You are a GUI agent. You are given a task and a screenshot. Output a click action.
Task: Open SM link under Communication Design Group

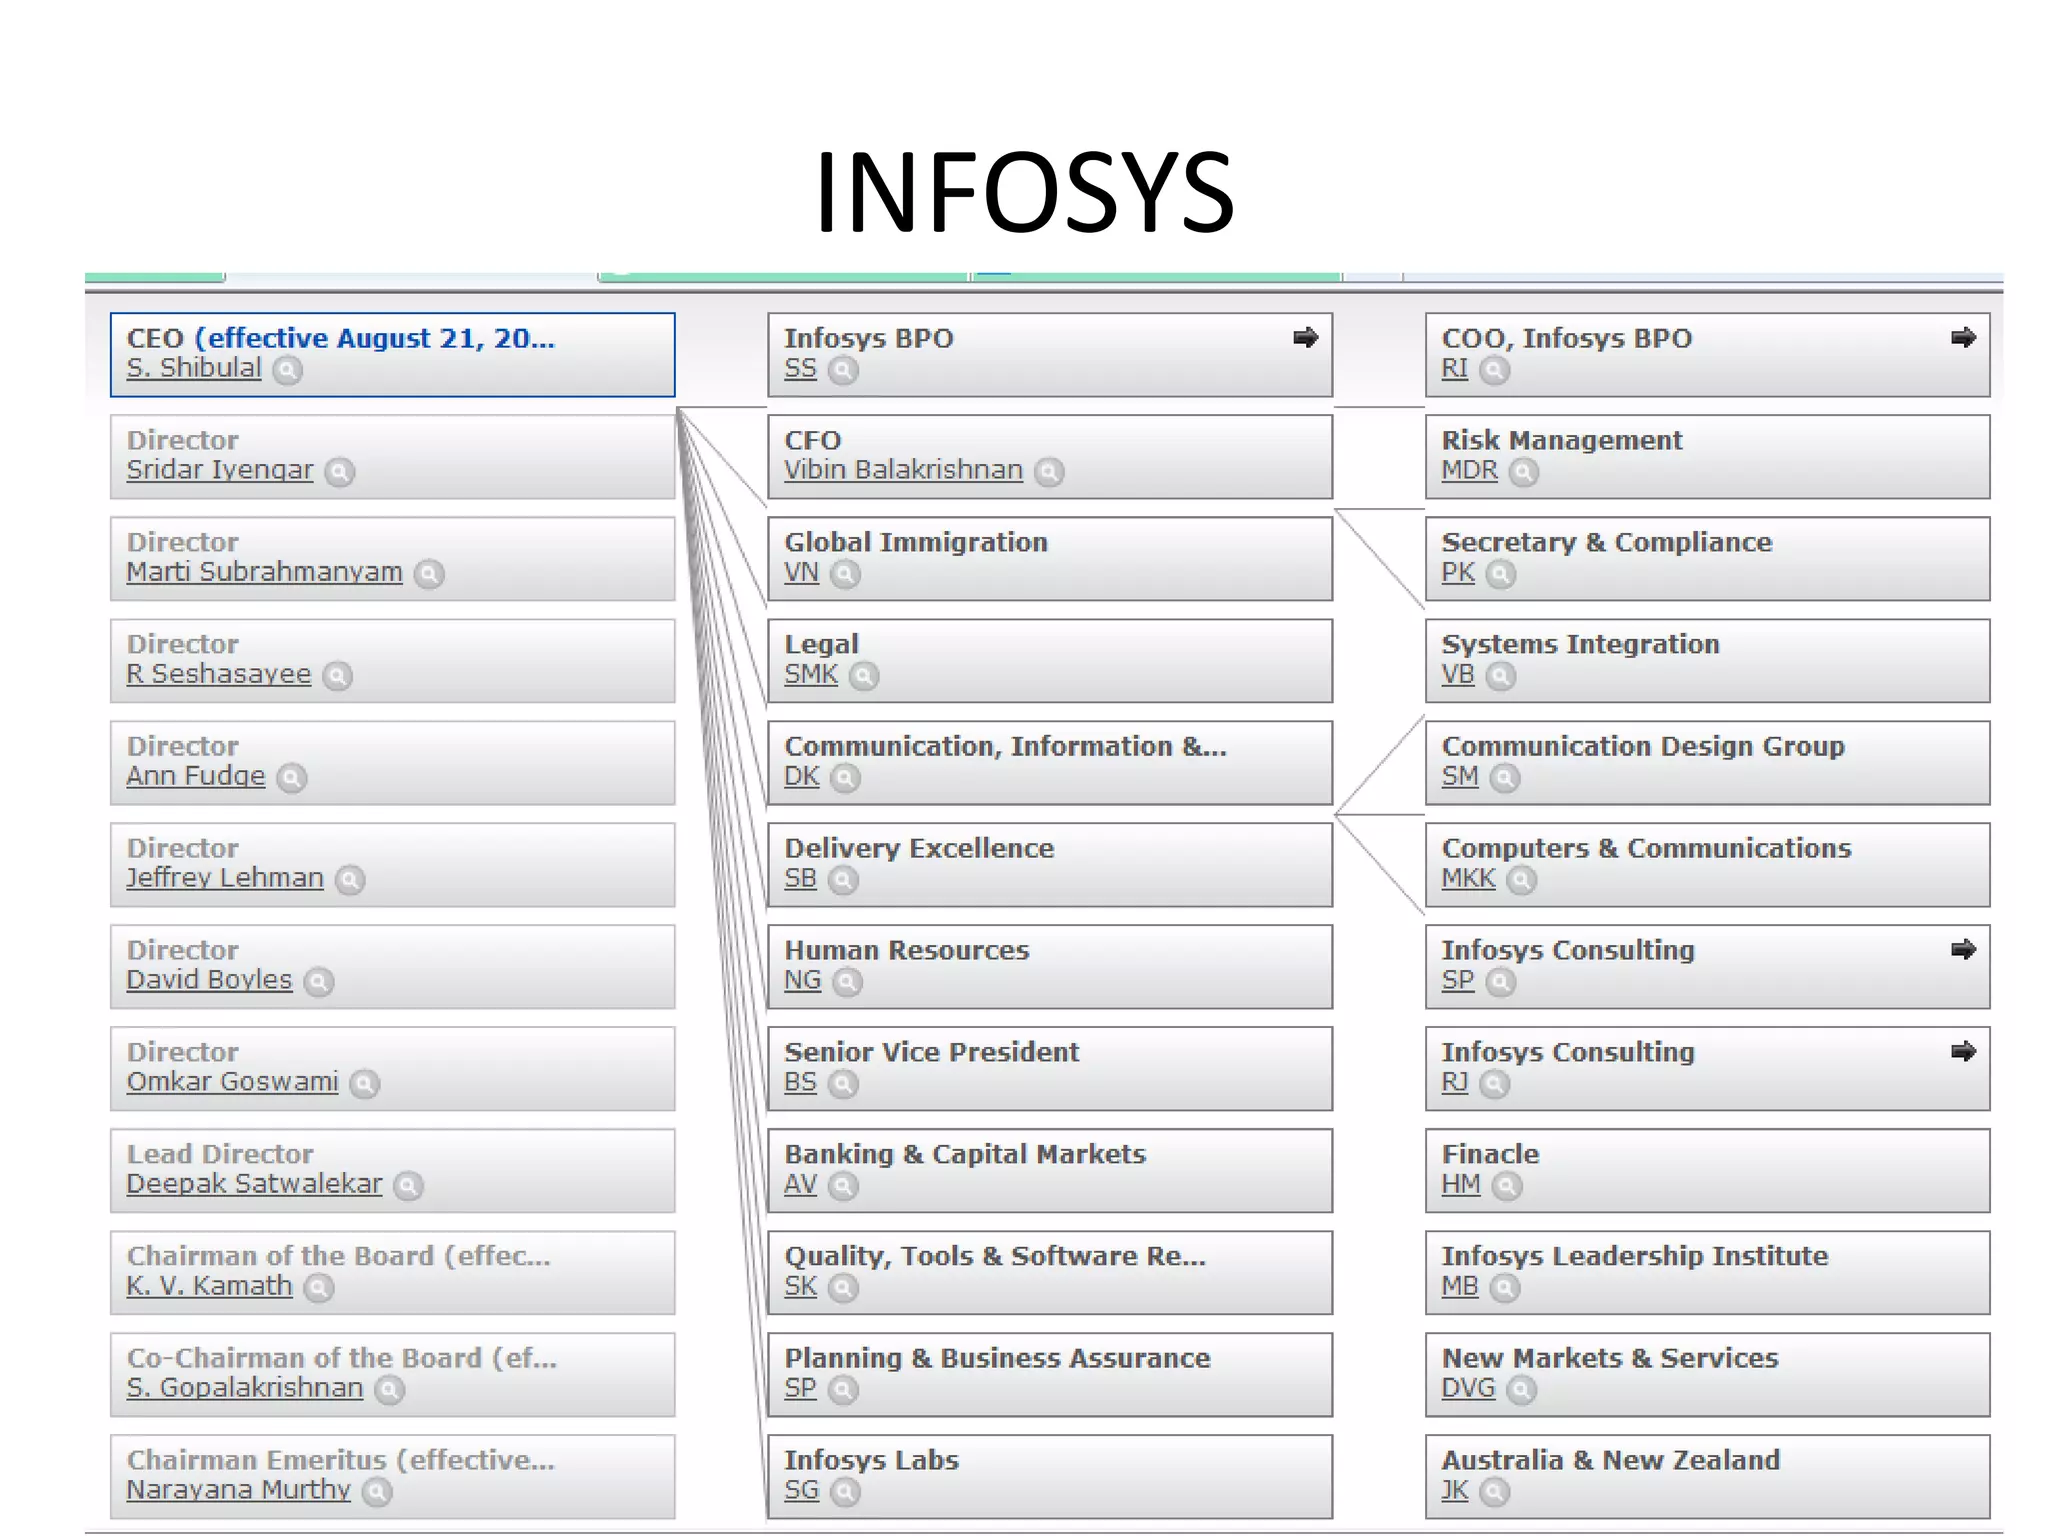tap(1460, 776)
